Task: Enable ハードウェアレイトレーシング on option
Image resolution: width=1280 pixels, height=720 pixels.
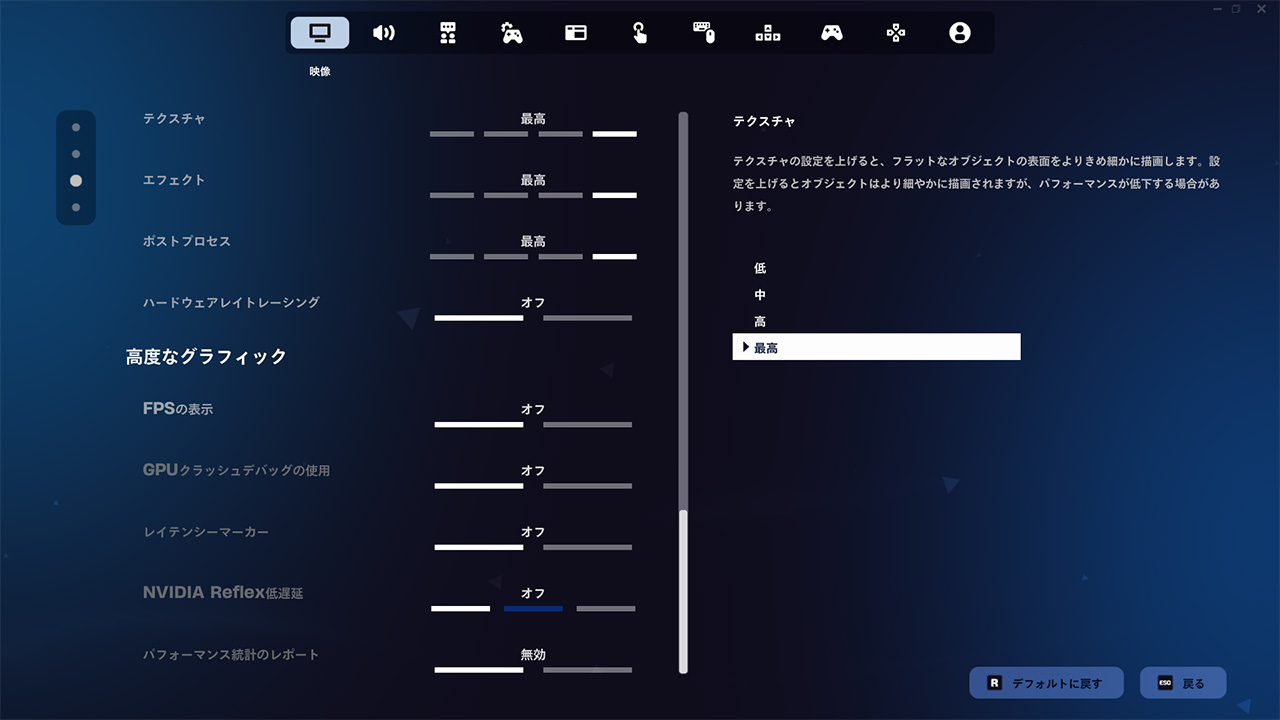Action: [x=587, y=318]
